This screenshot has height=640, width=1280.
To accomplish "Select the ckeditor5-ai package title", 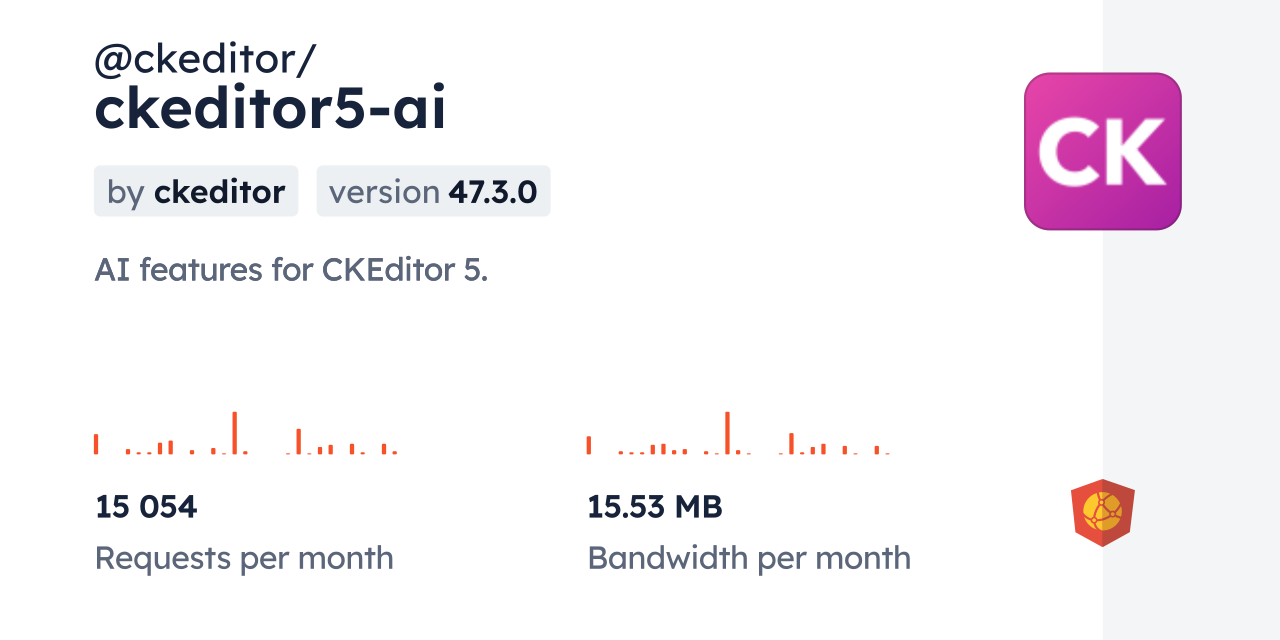I will point(270,109).
